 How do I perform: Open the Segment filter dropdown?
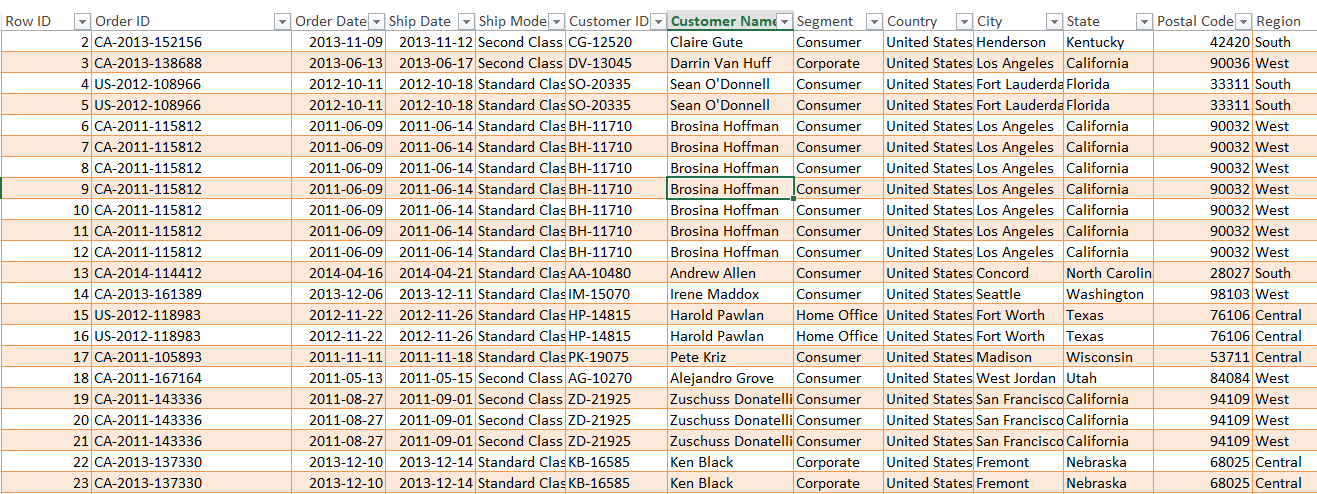[x=874, y=21]
